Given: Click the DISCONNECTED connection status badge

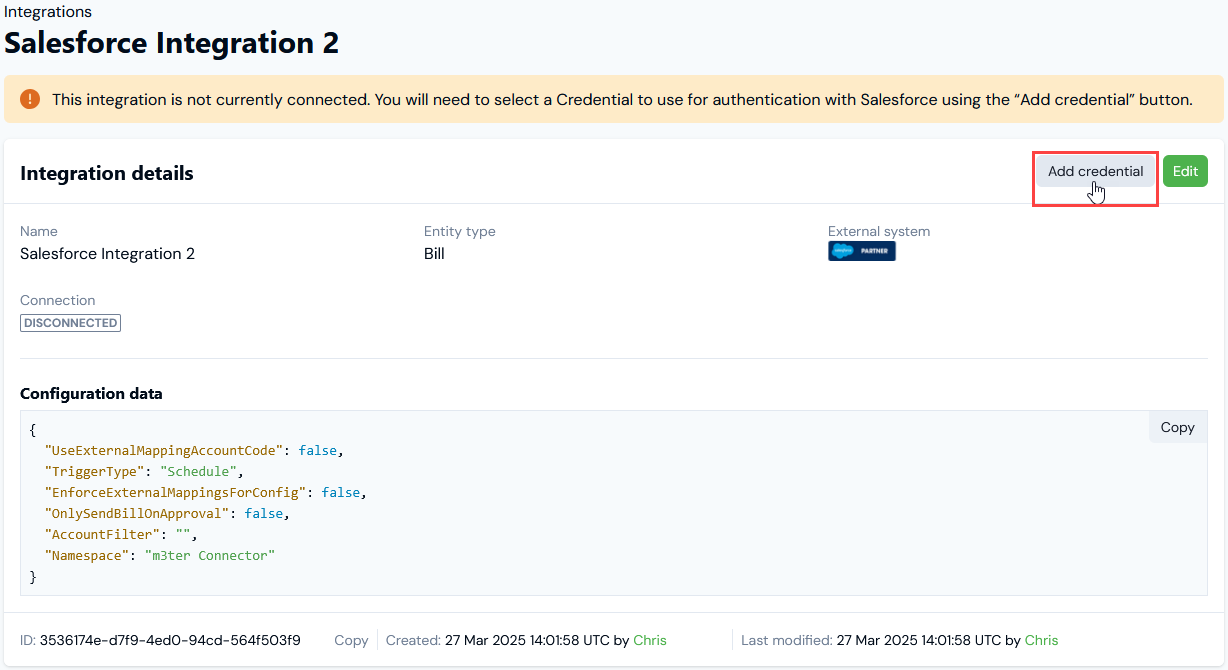Looking at the screenshot, I should [70, 323].
